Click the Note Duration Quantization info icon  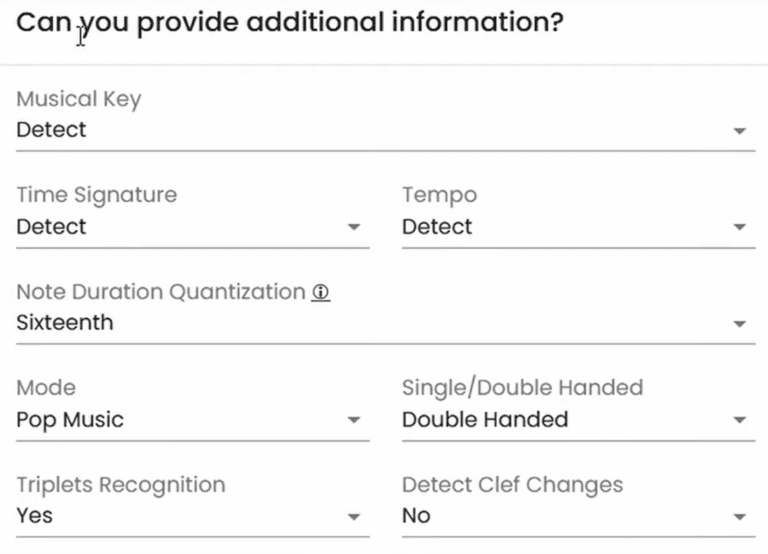click(320, 293)
